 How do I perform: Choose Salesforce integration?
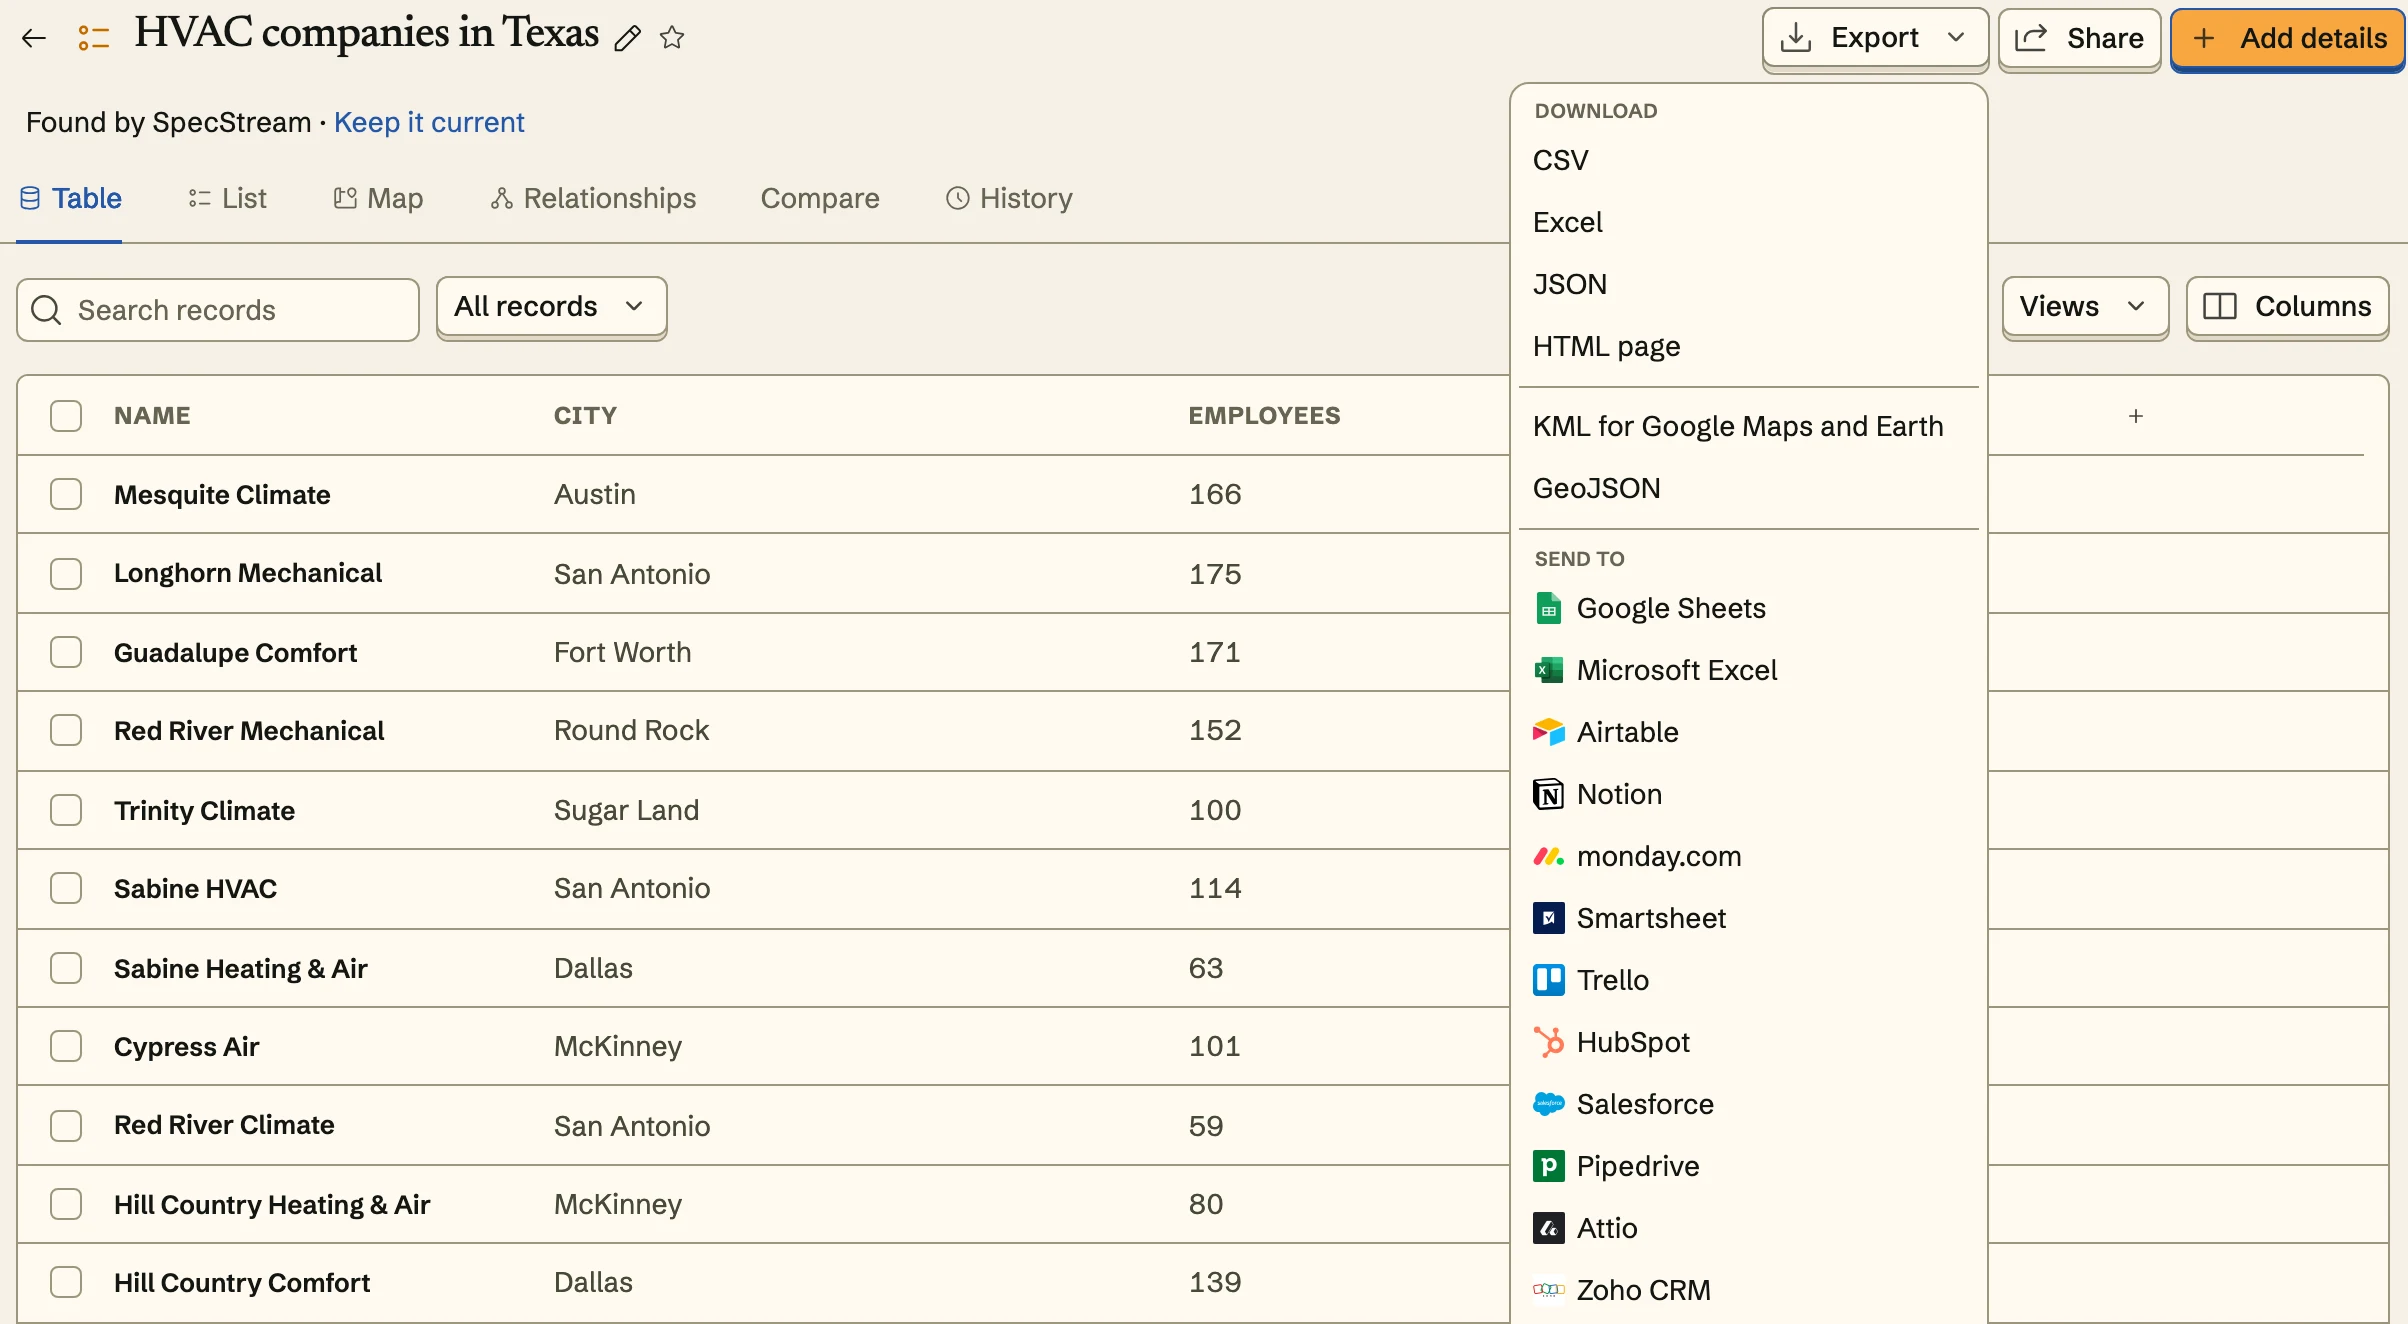pos(1748,1104)
